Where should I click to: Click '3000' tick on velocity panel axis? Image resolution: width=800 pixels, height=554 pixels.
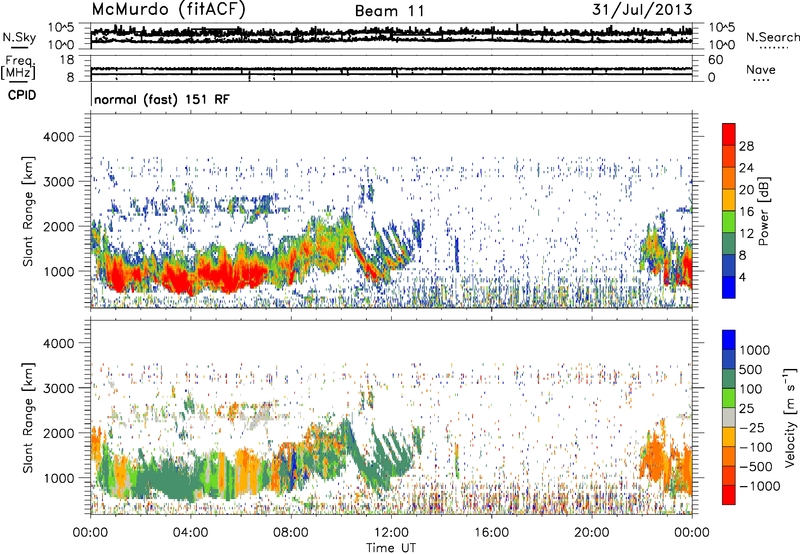[x=58, y=388]
